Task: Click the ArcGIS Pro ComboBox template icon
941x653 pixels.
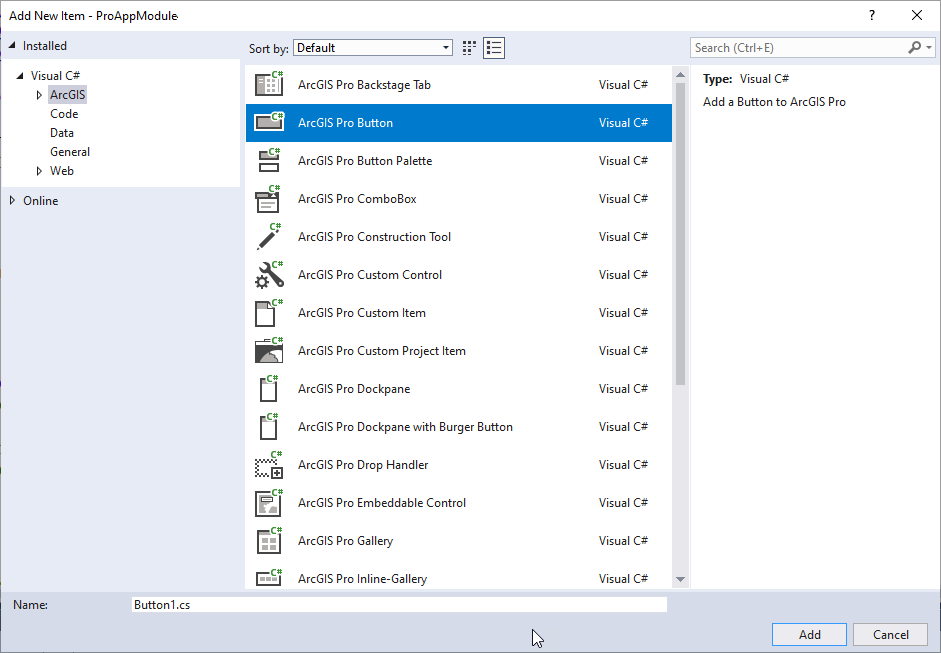Action: [268, 199]
